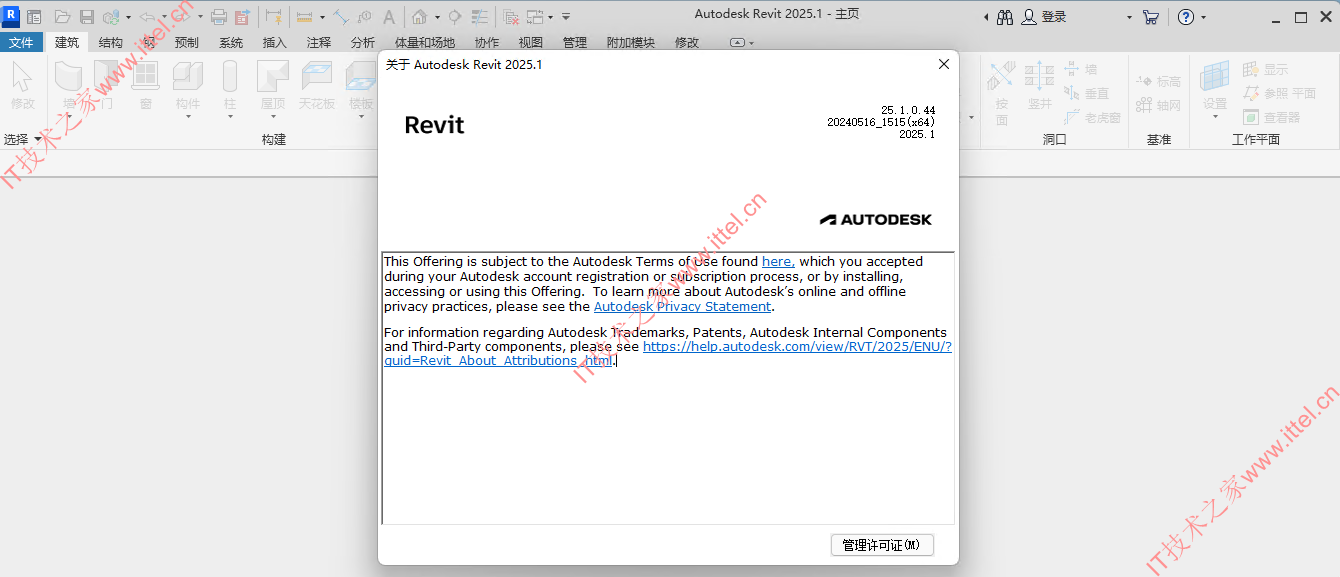
Task: Select the Window (窗) tool in the ribbon
Action: 146,85
